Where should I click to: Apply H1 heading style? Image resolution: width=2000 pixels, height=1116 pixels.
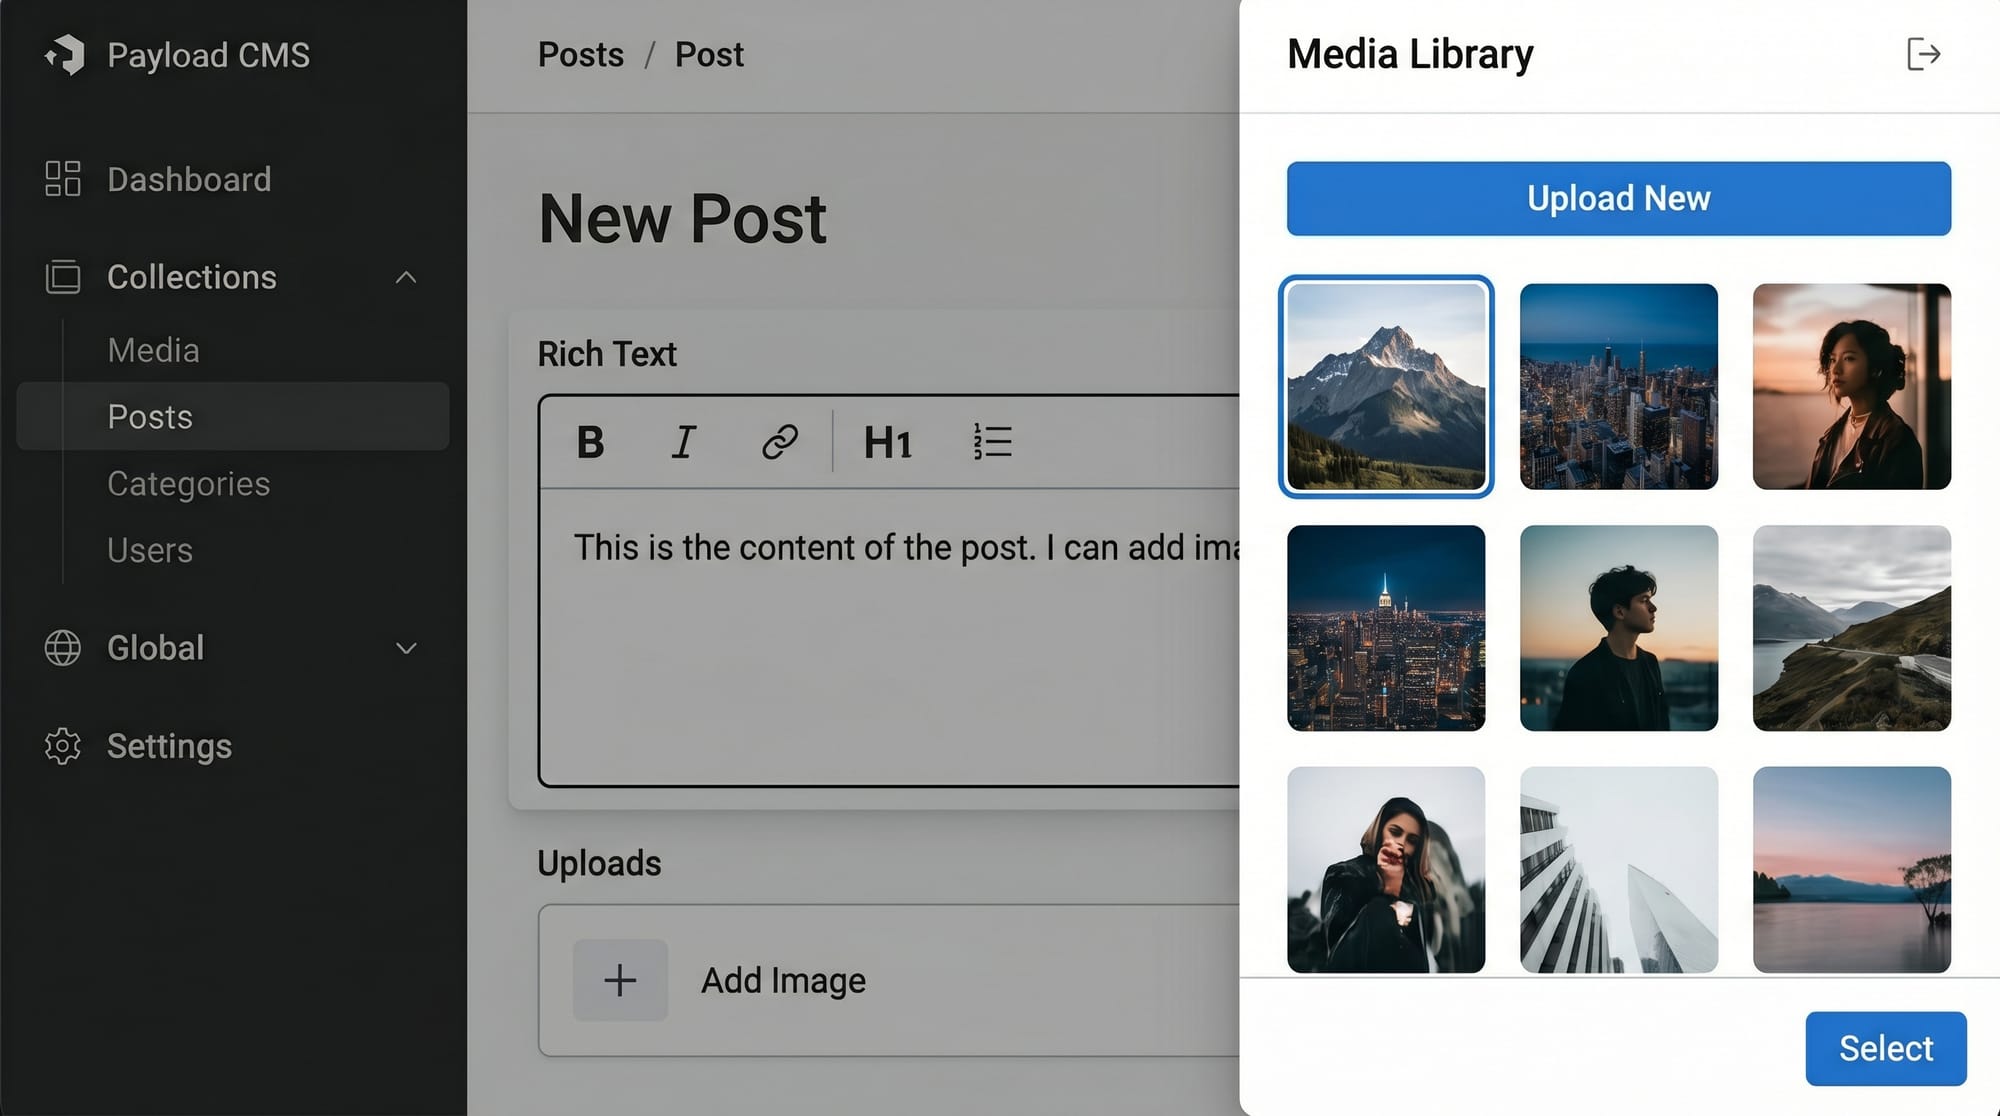tap(887, 442)
